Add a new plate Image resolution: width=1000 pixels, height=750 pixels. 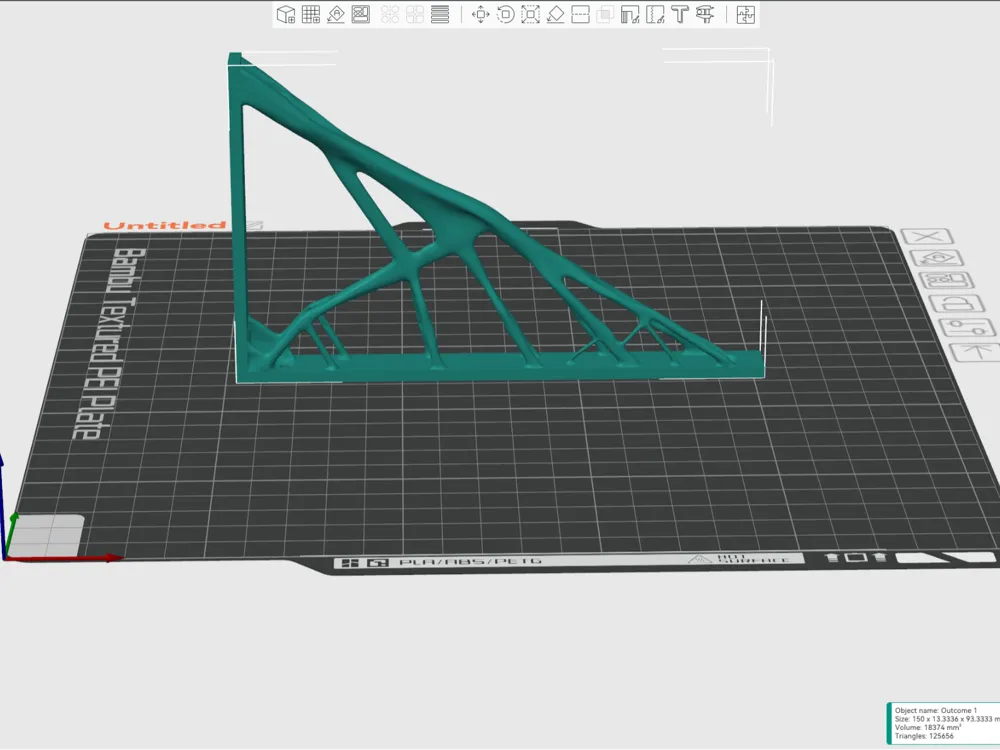tap(310, 15)
